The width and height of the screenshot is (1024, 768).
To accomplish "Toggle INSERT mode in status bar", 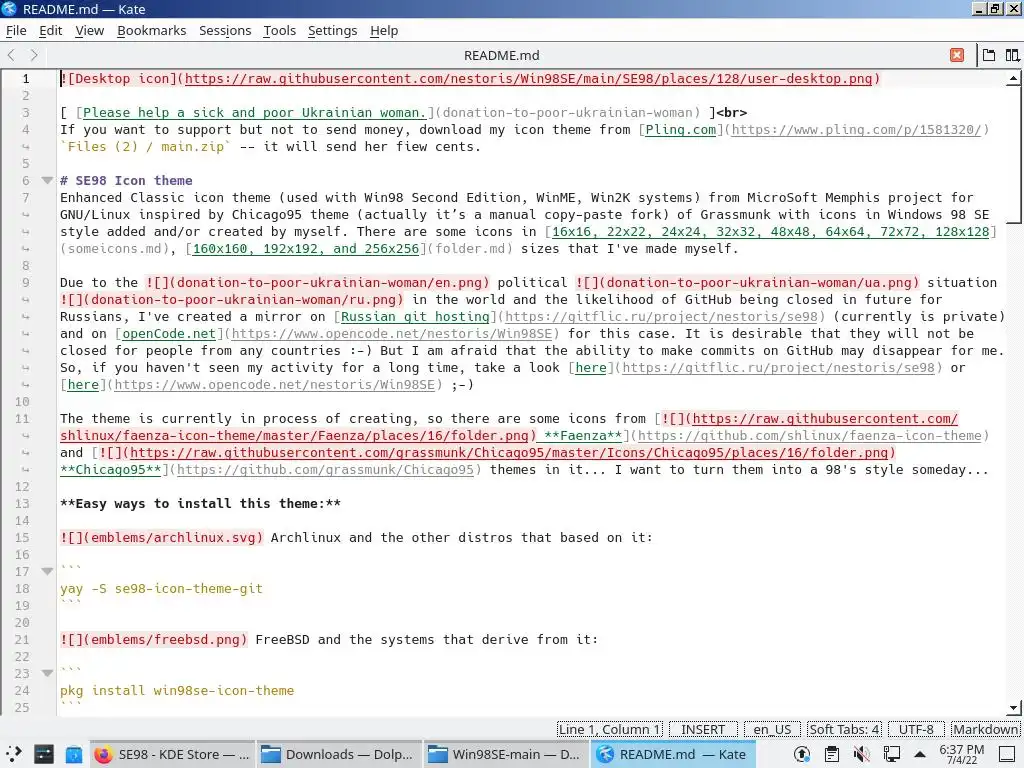I will pos(703,729).
